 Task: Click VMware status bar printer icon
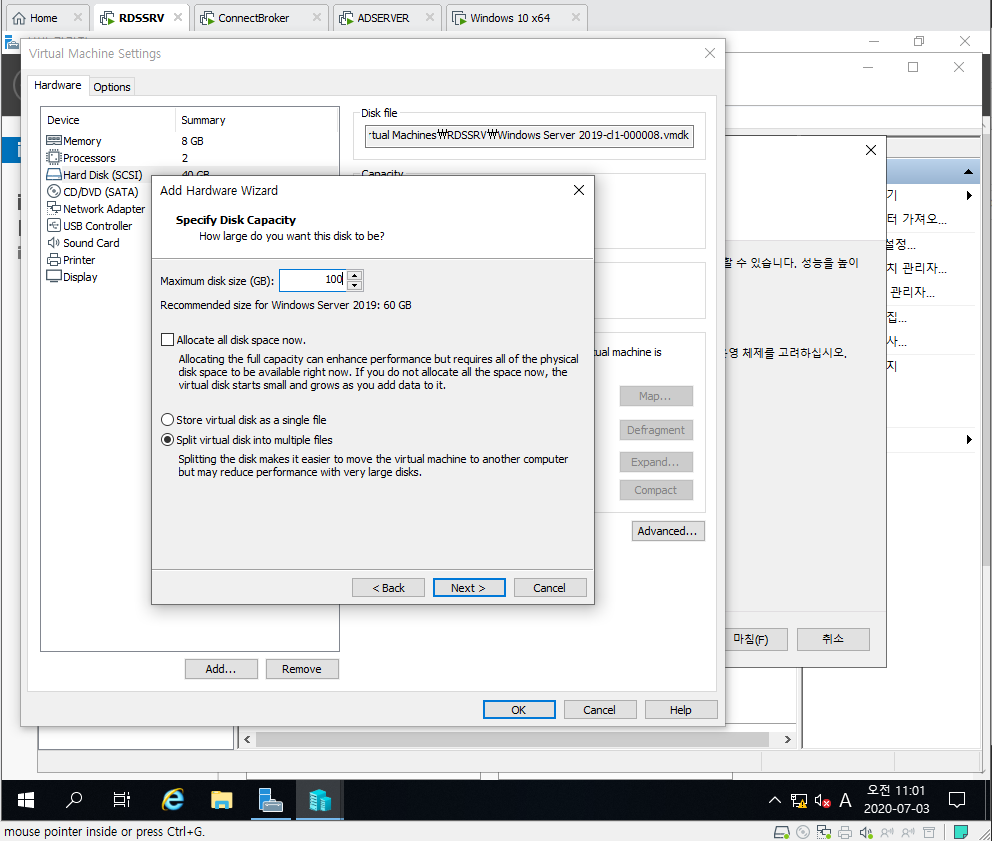pyautogui.click(x=845, y=832)
